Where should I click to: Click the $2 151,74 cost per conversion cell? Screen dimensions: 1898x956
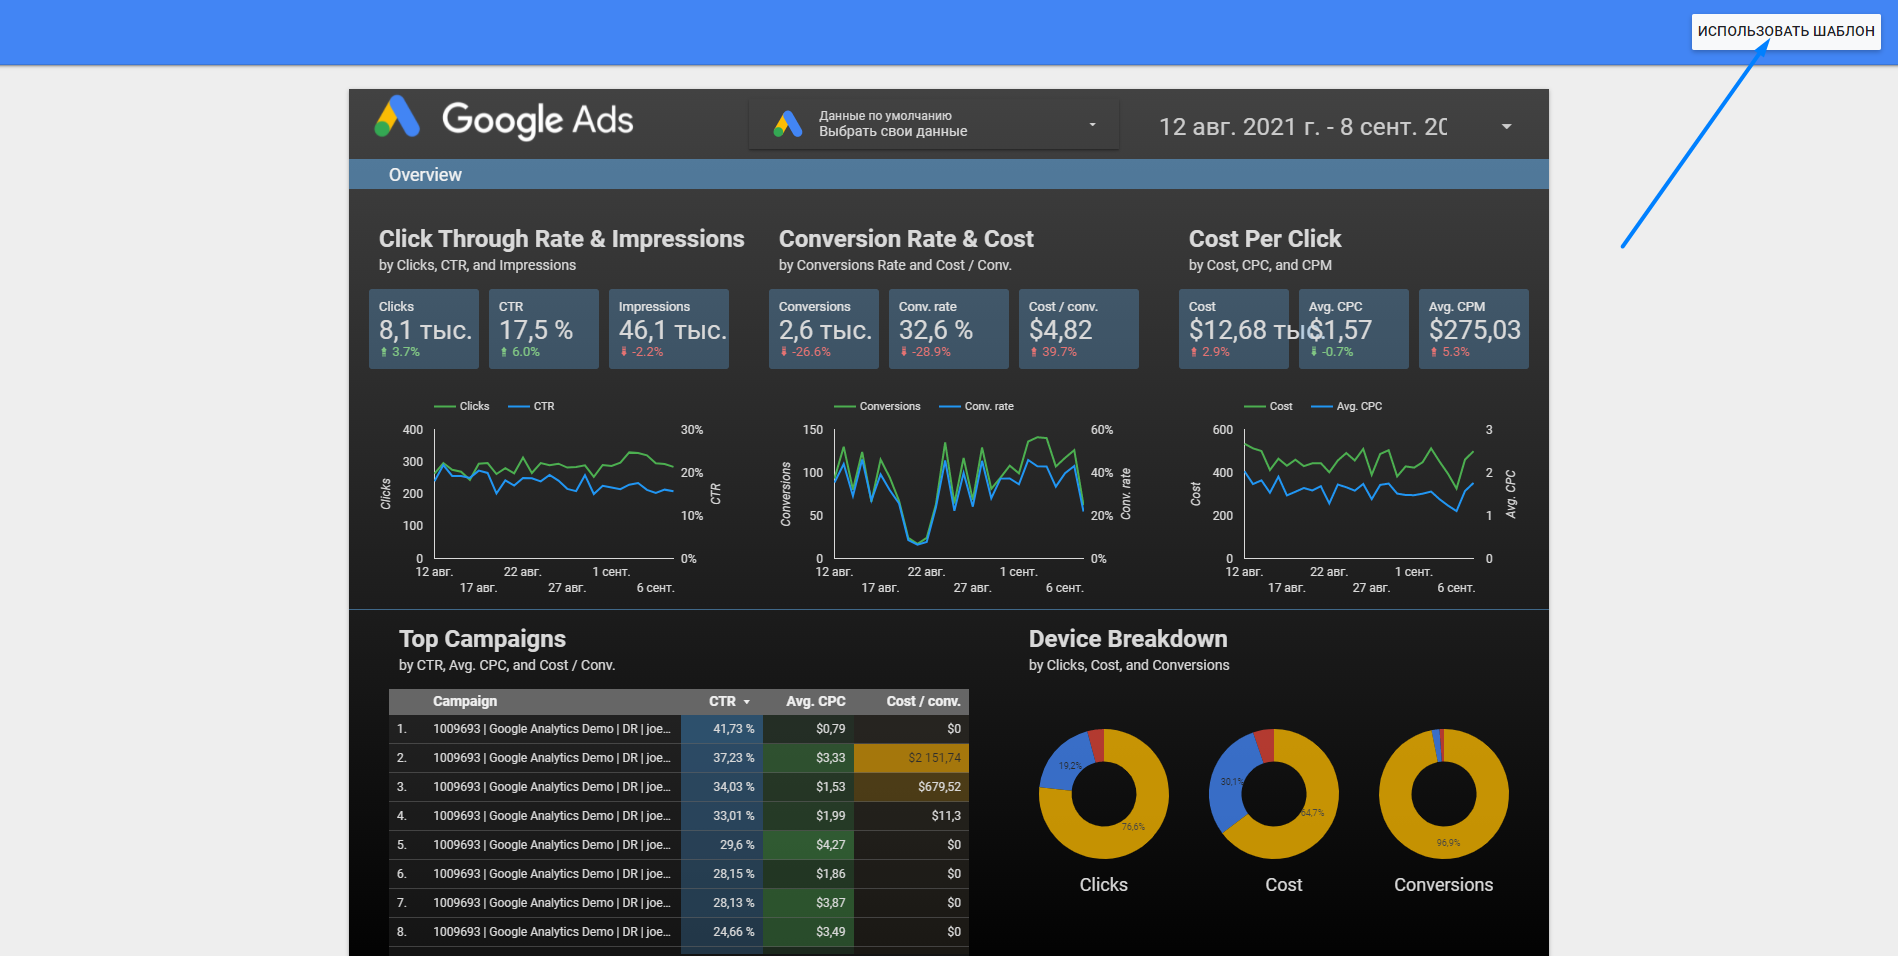(x=911, y=758)
